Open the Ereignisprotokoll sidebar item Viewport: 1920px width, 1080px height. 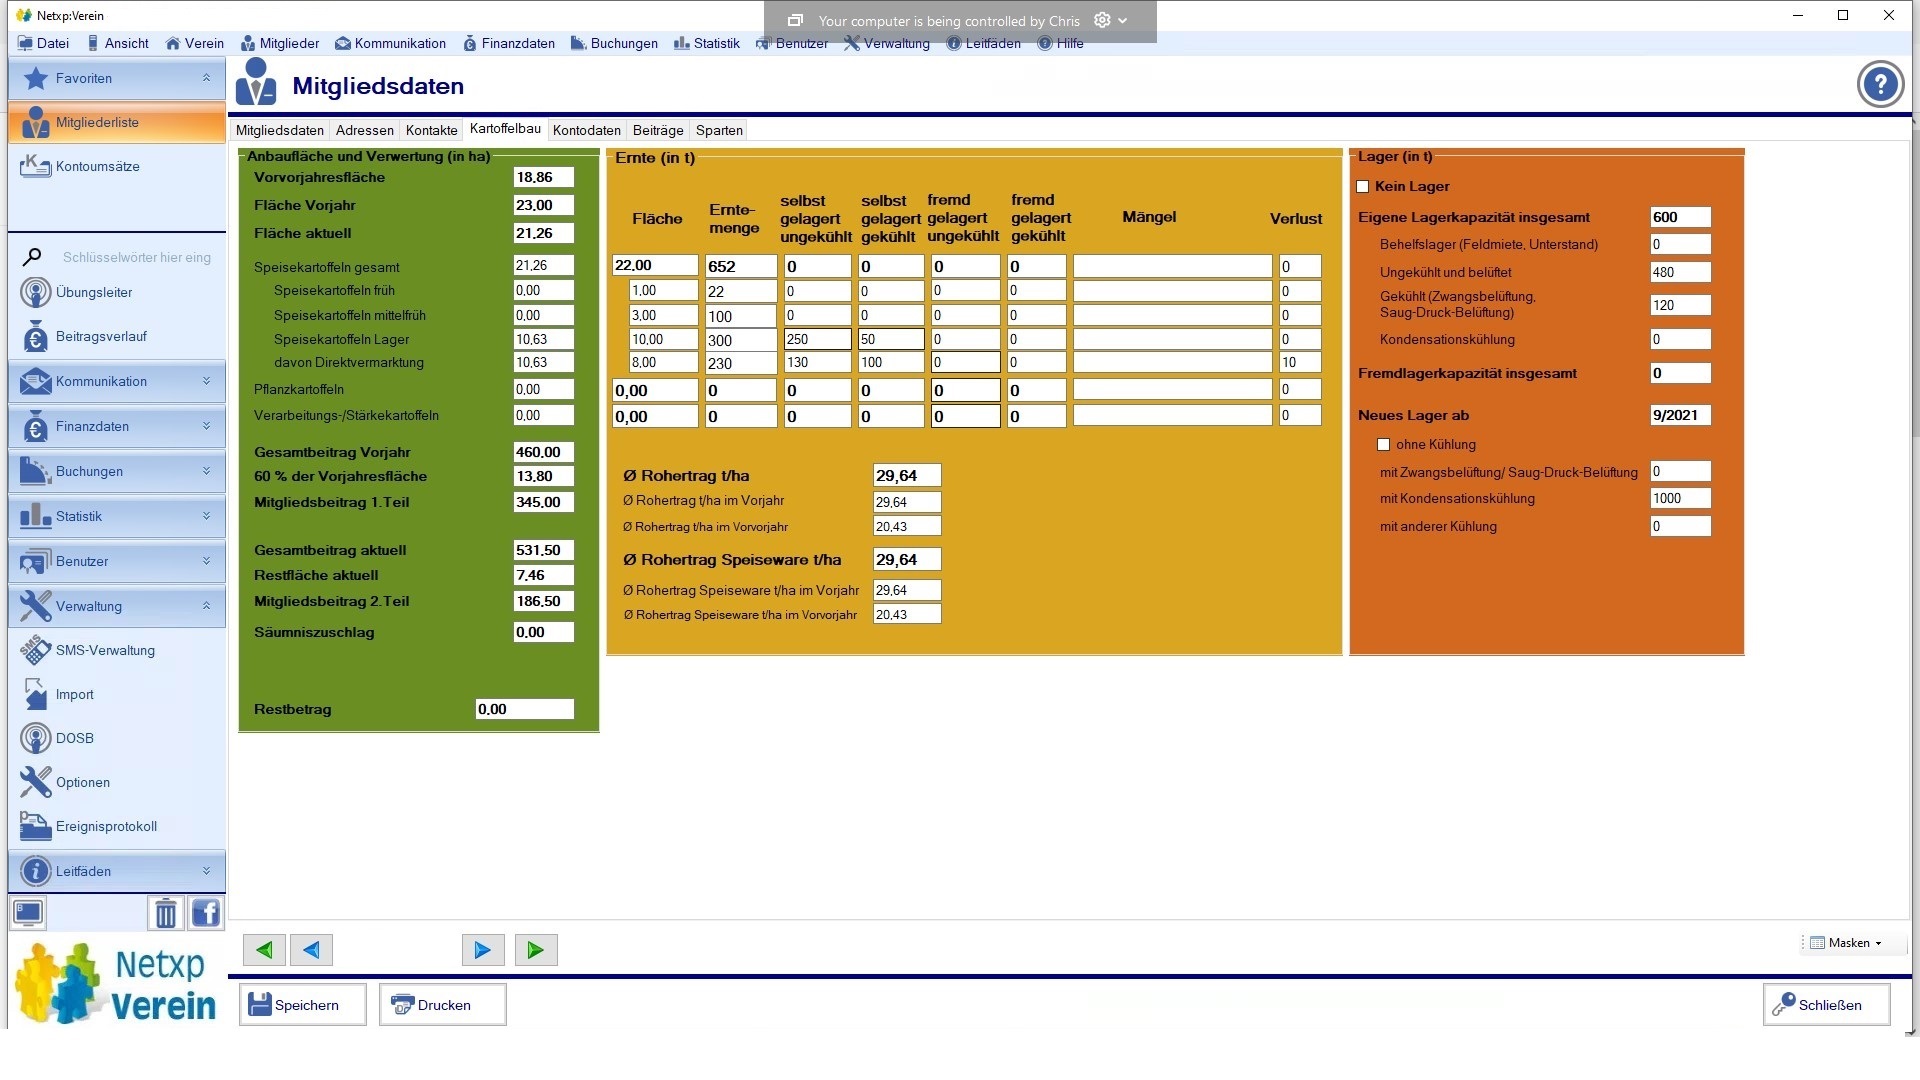tap(106, 826)
